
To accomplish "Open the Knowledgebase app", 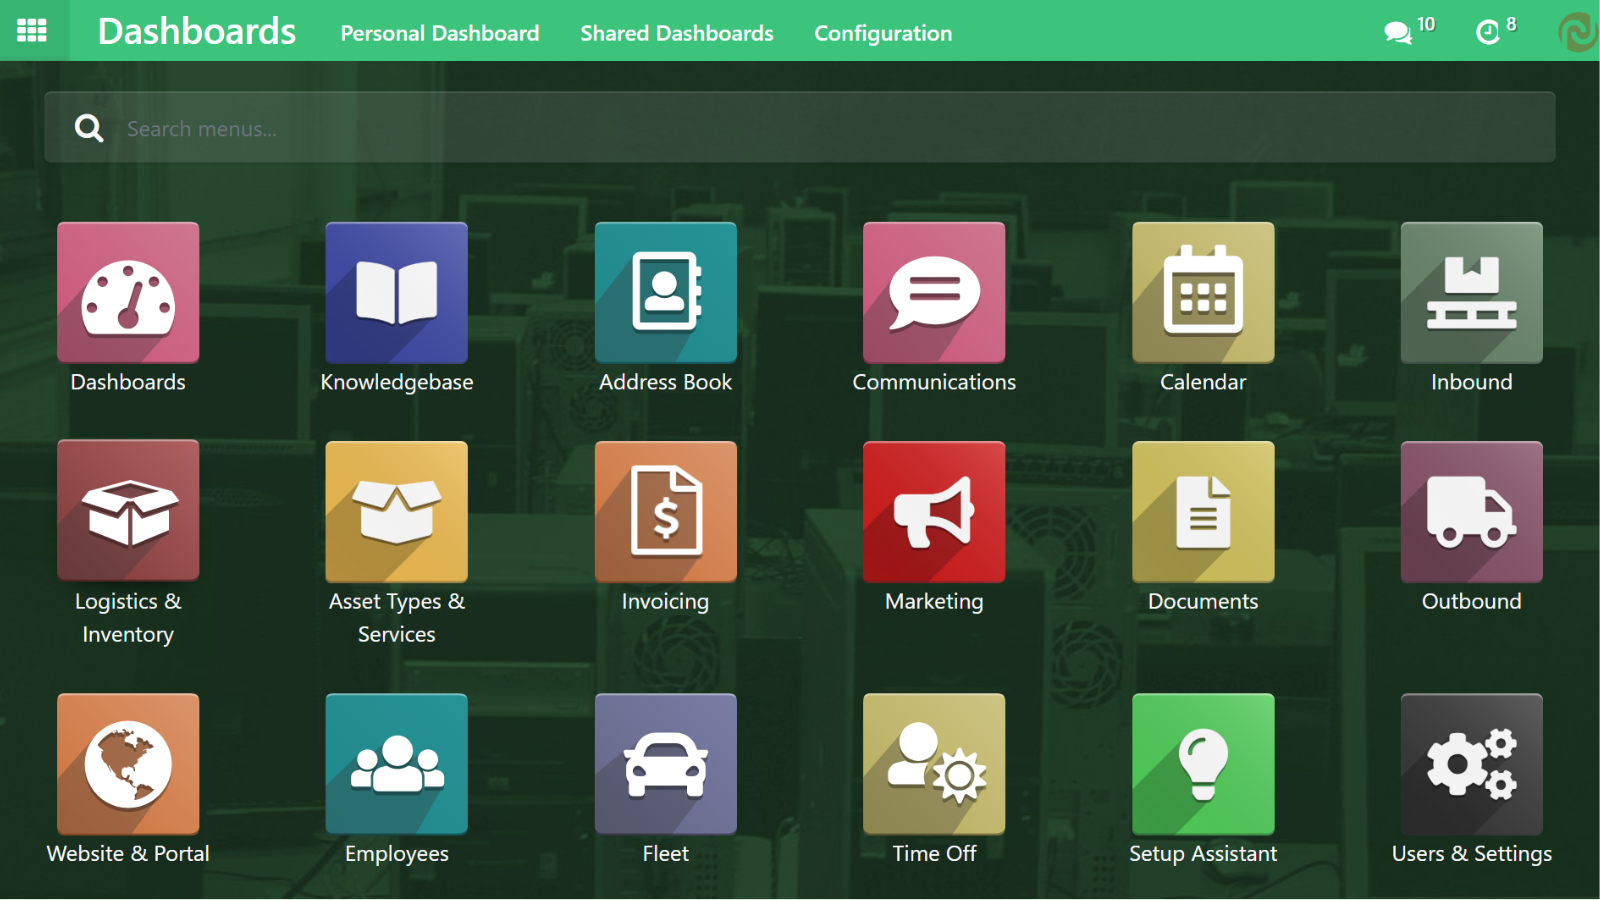I will (396, 293).
